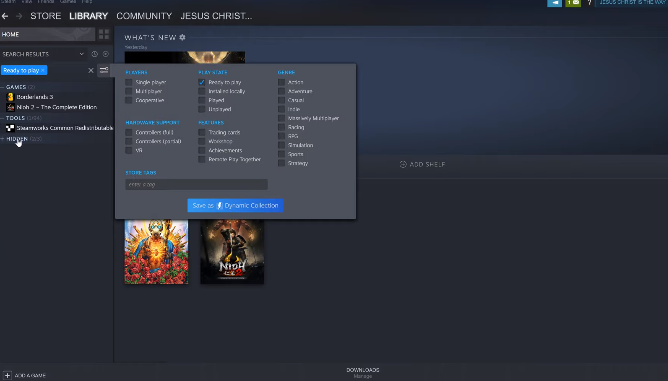
Task: Check the Played checkbox
Action: click(202, 100)
